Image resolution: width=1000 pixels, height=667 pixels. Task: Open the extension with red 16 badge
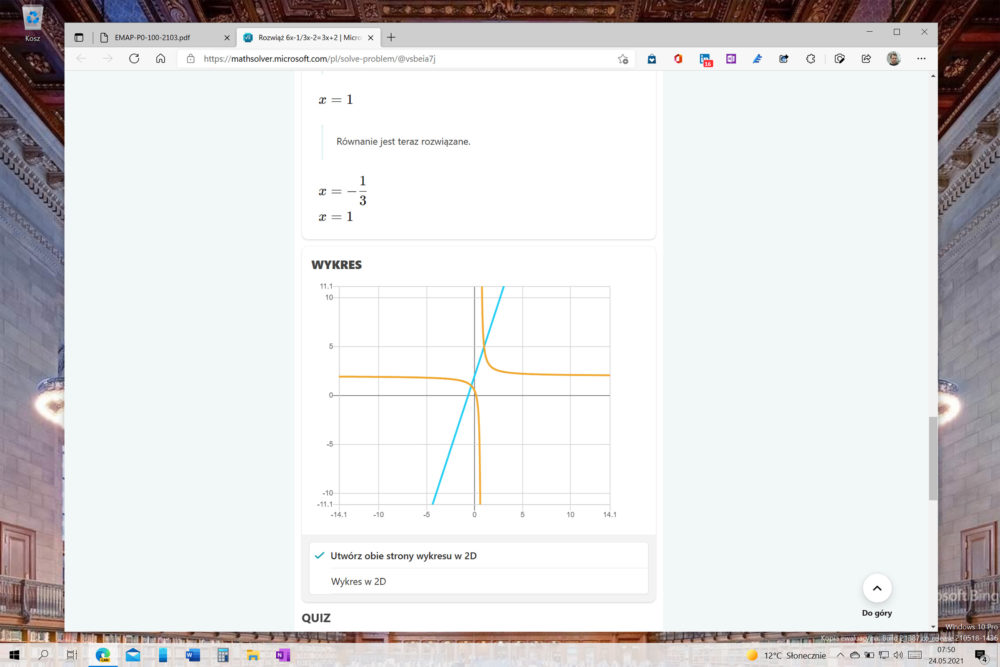coord(705,59)
